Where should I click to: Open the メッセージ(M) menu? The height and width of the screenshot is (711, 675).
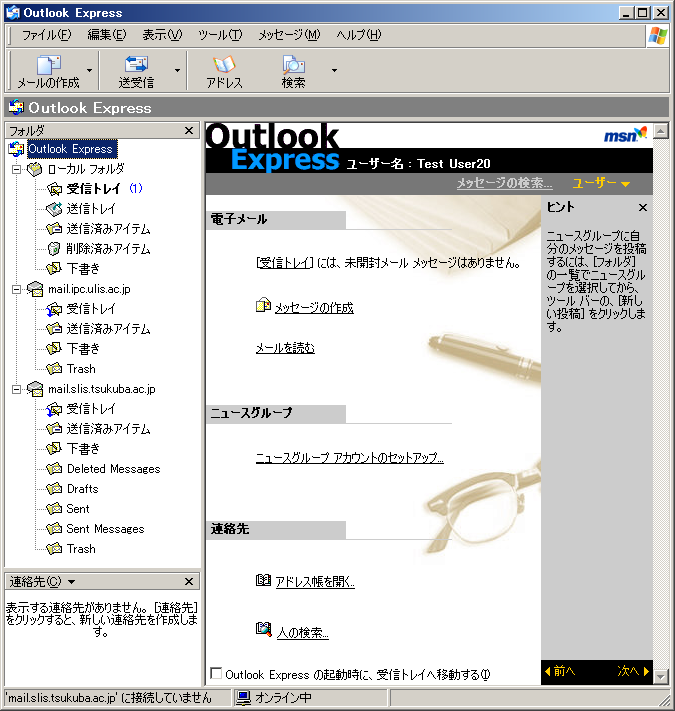pyautogui.click(x=289, y=35)
